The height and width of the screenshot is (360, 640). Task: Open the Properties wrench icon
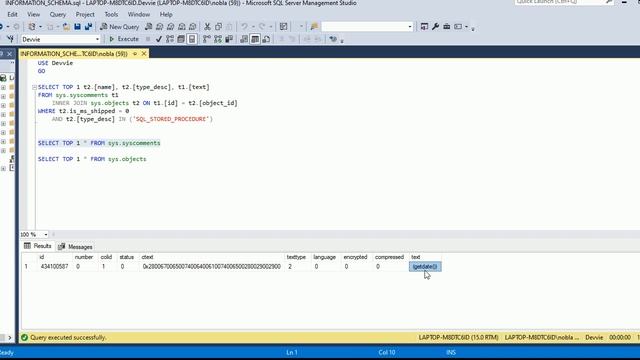point(436,27)
